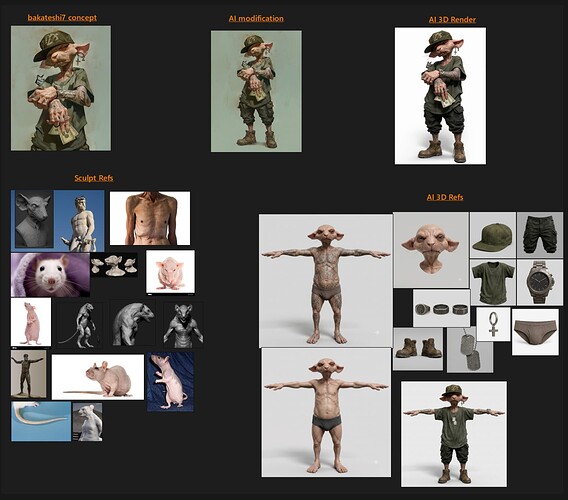Select the original bakateshi7 concept painting
This screenshot has height=500, width=568.
tap(61, 88)
